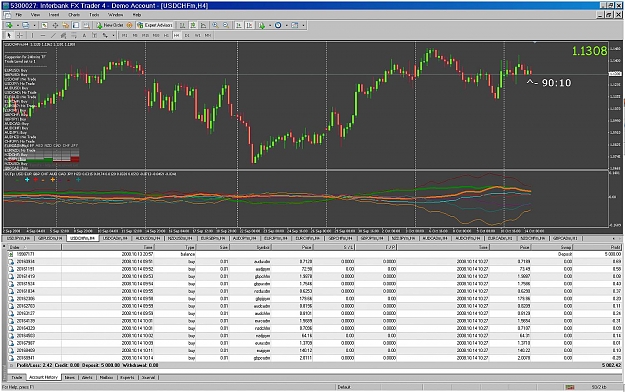Image resolution: width=625 pixels, height=392 pixels.
Task: Expand the Periods dropdown arrow
Action: coord(286,25)
